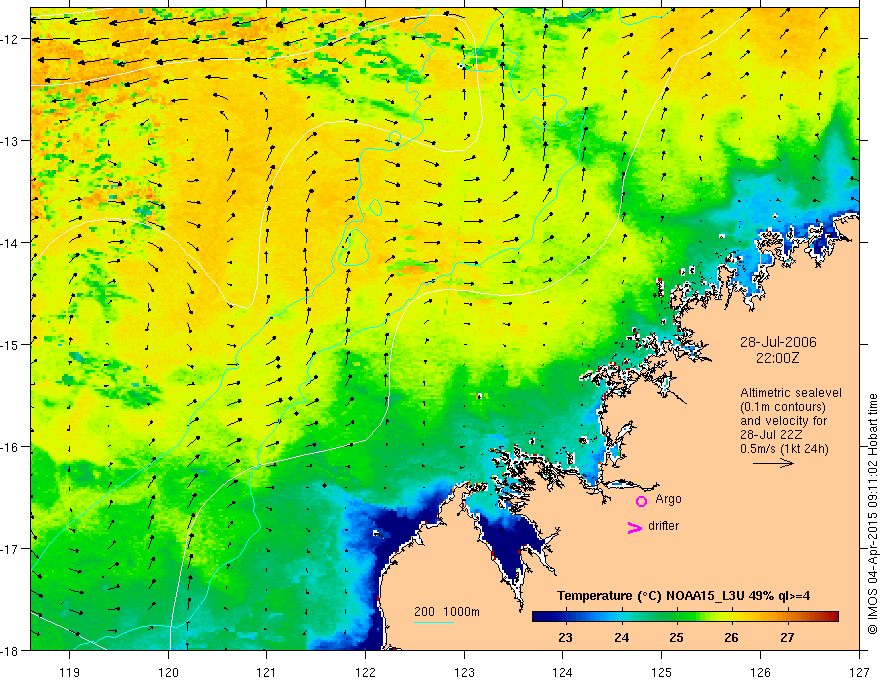Click the '200 1000m' depth legend text

[x=447, y=612]
